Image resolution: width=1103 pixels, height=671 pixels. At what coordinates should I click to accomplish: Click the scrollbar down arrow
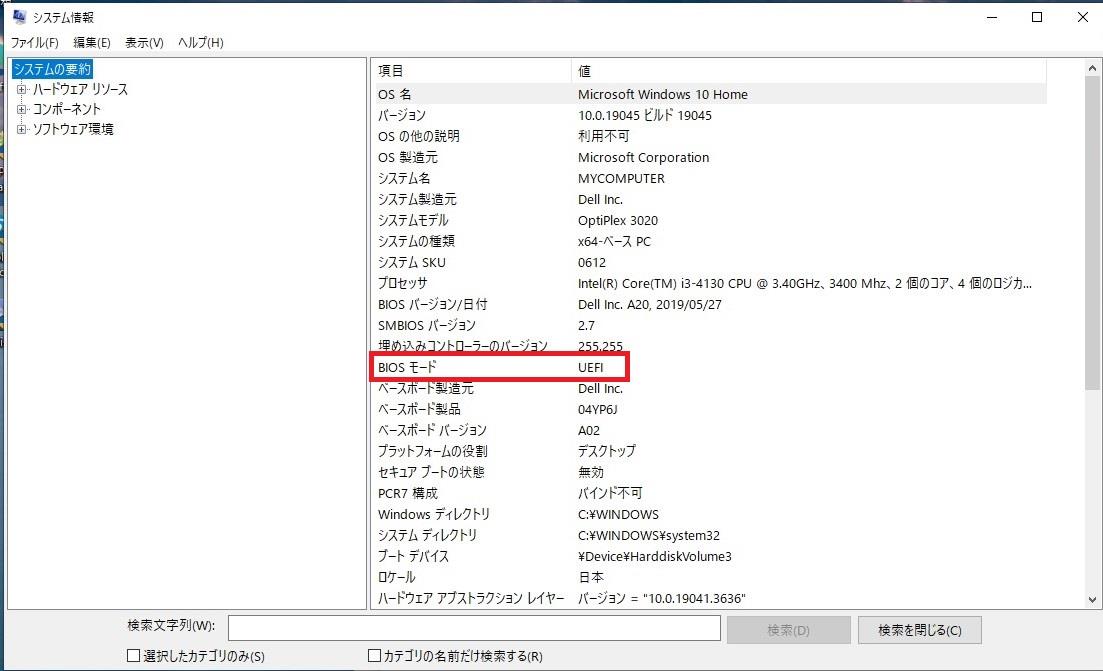click(1092, 600)
